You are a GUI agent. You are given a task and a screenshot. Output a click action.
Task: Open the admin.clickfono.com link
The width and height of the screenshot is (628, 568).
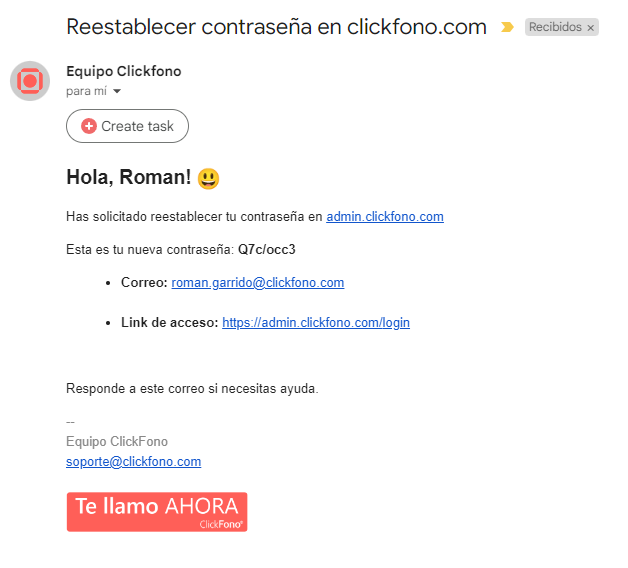tap(385, 217)
